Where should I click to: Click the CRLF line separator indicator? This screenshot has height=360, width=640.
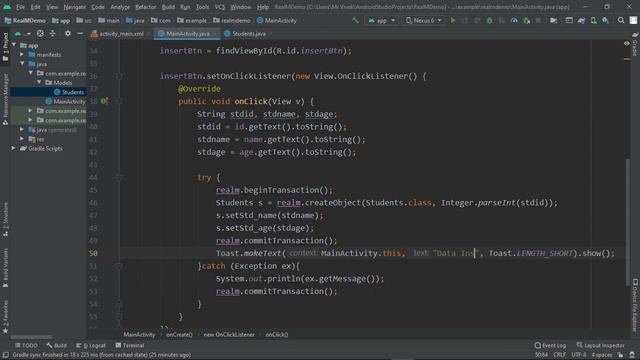560,355
